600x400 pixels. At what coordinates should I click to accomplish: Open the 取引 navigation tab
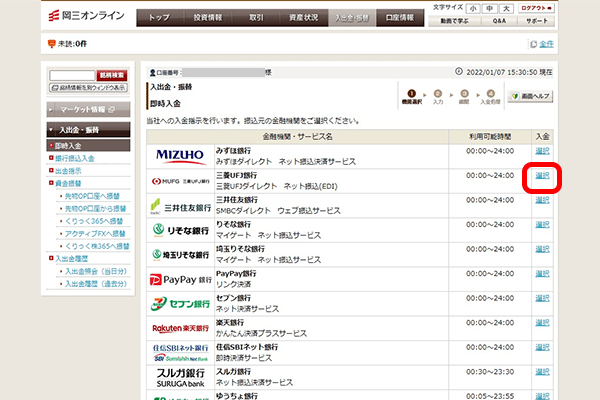256,18
